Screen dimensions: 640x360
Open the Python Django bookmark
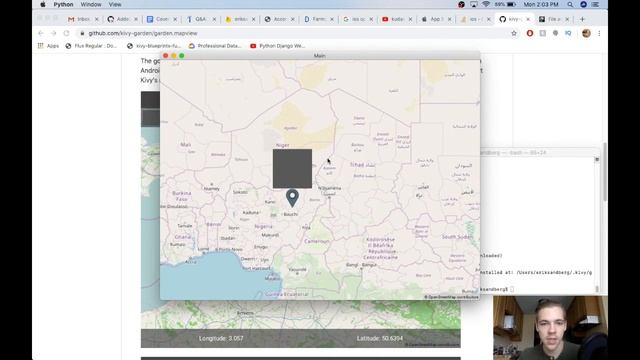coord(278,46)
